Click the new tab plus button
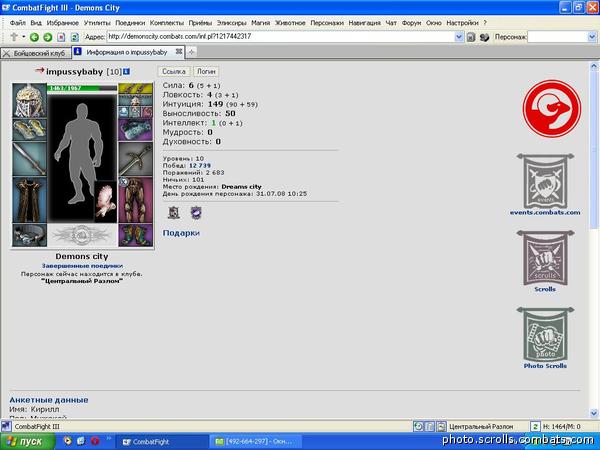Viewport: 600px width, 450px height. pyautogui.click(x=191, y=52)
